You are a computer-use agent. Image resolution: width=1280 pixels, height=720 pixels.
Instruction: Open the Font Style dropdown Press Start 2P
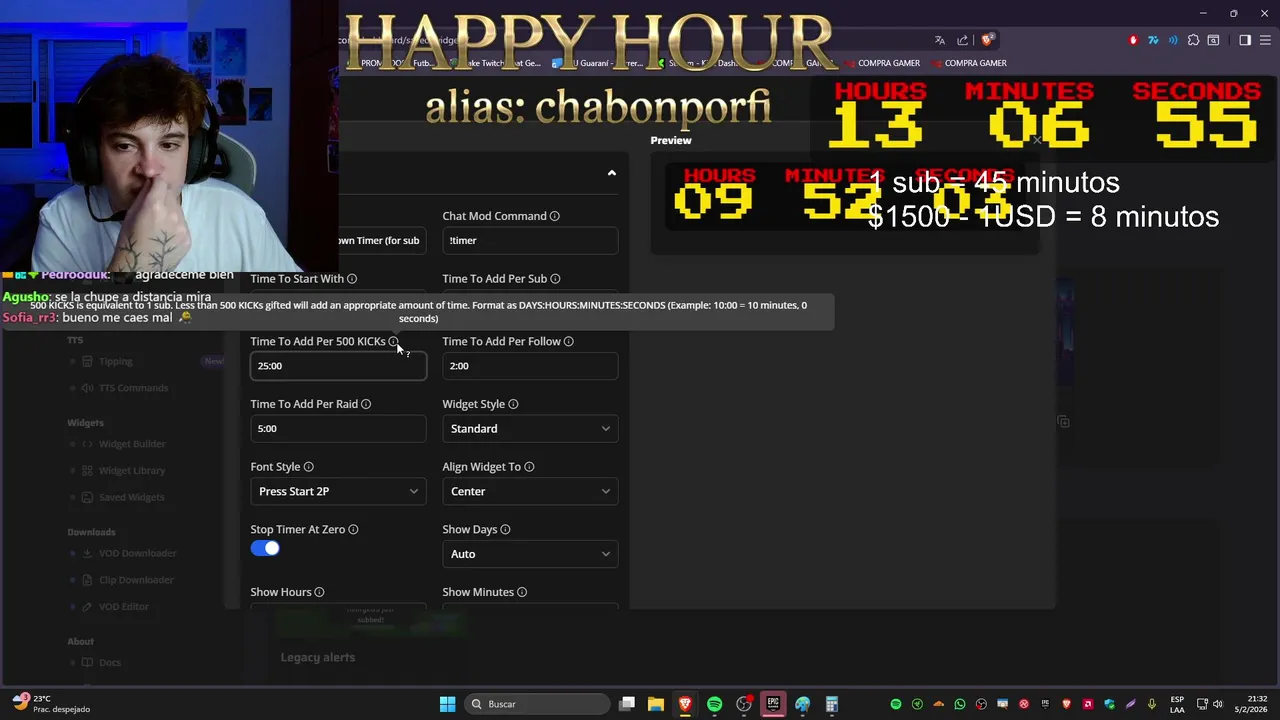[338, 492]
